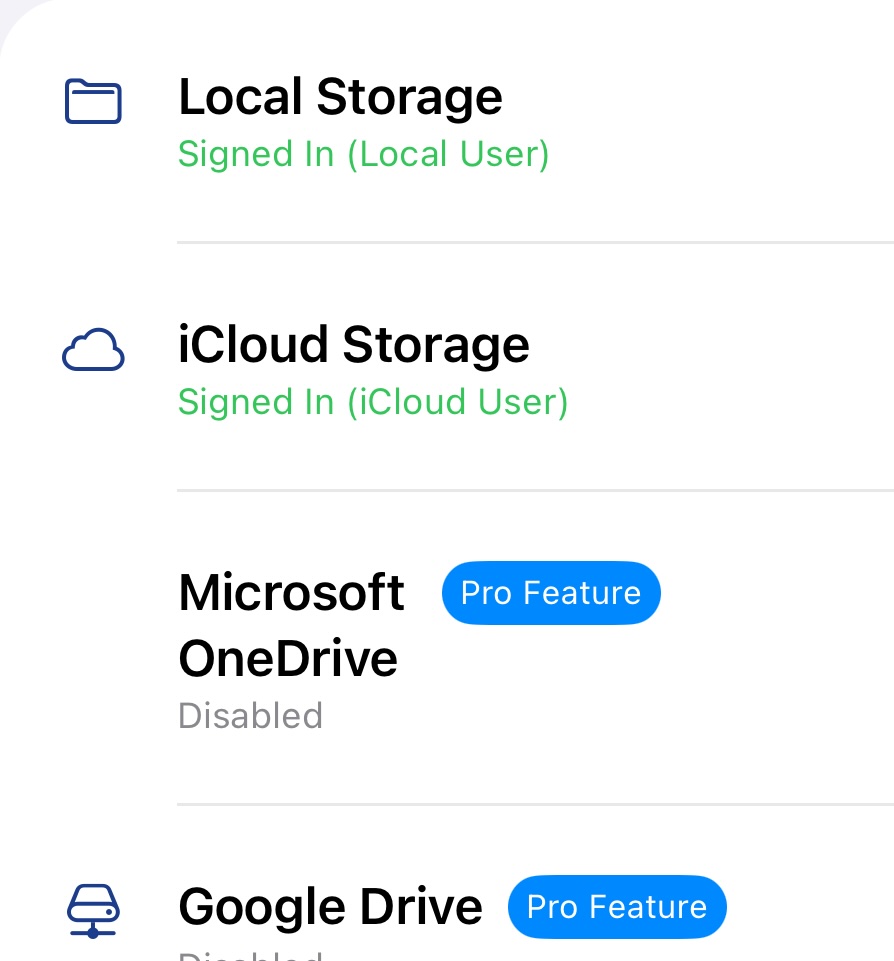This screenshot has width=894, height=961.
Task: Click the divider line below Microsoft OneDrive
Action: coord(535,804)
